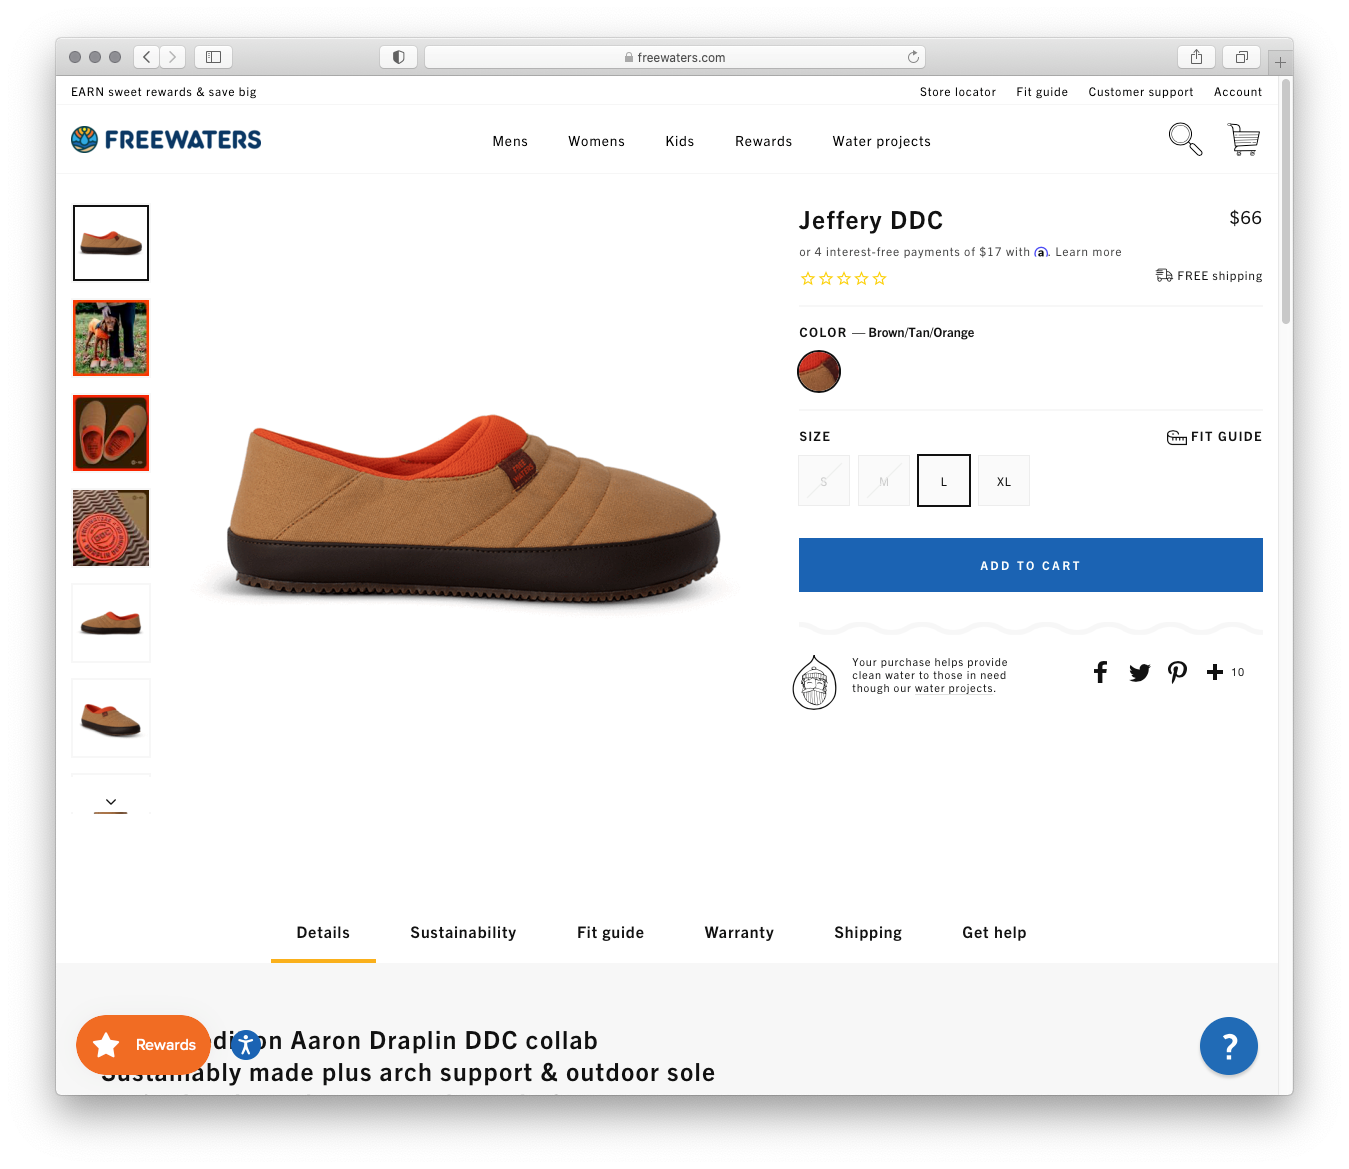Open Water projects nav item
1349x1169 pixels.
[x=882, y=141]
